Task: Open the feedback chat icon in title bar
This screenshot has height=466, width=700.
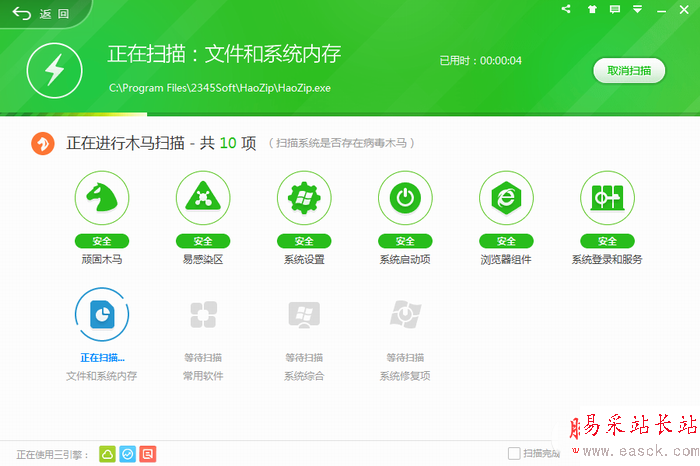Action: pos(615,9)
